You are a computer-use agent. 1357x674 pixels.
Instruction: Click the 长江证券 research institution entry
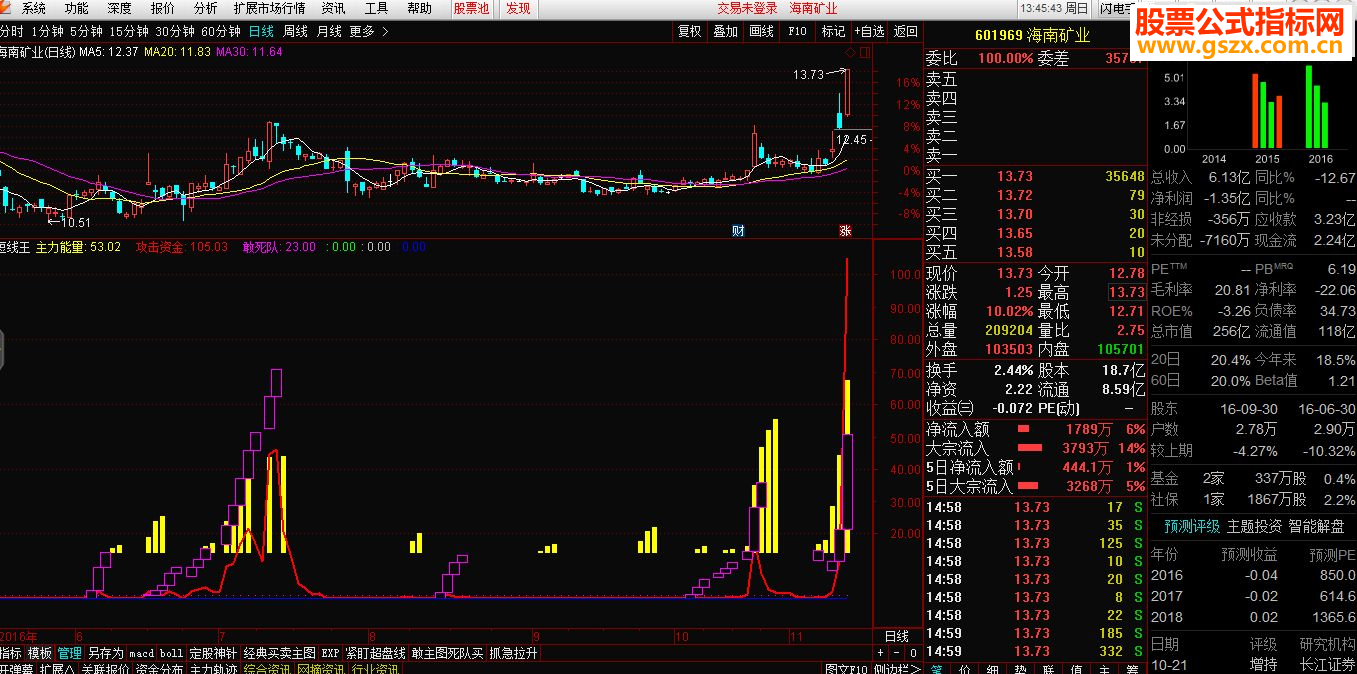1328,665
